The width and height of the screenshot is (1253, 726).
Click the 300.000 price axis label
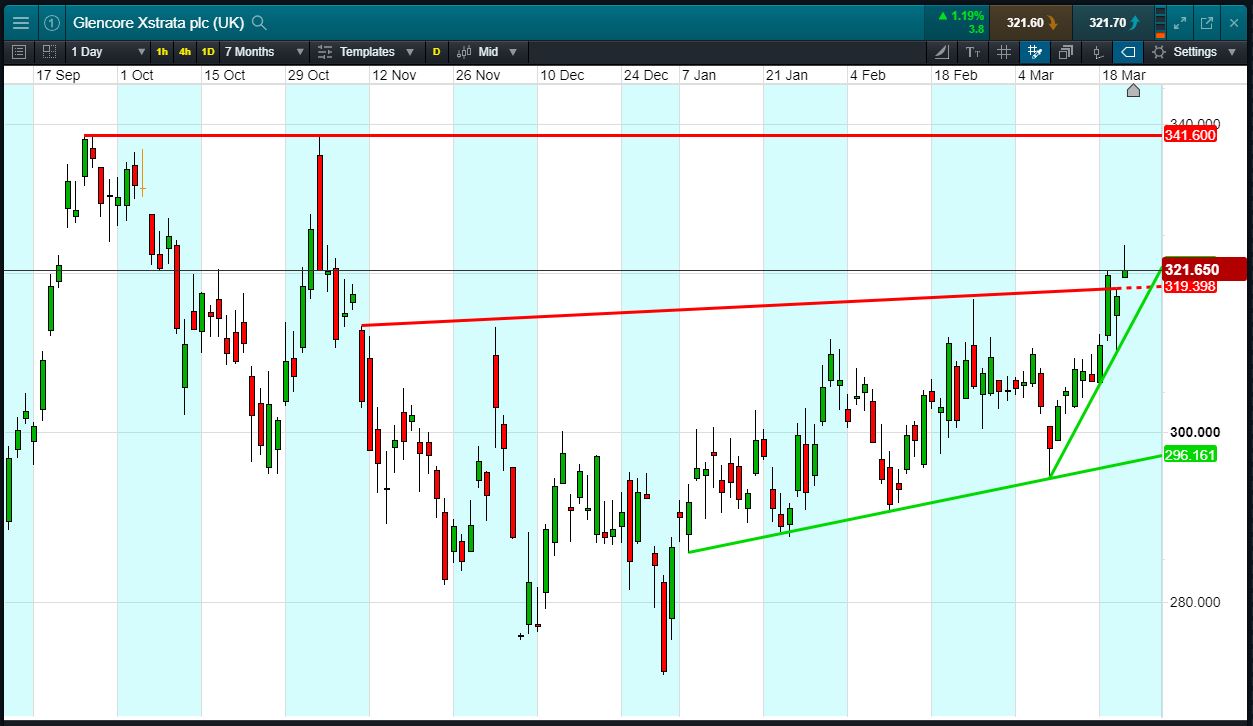1194,432
